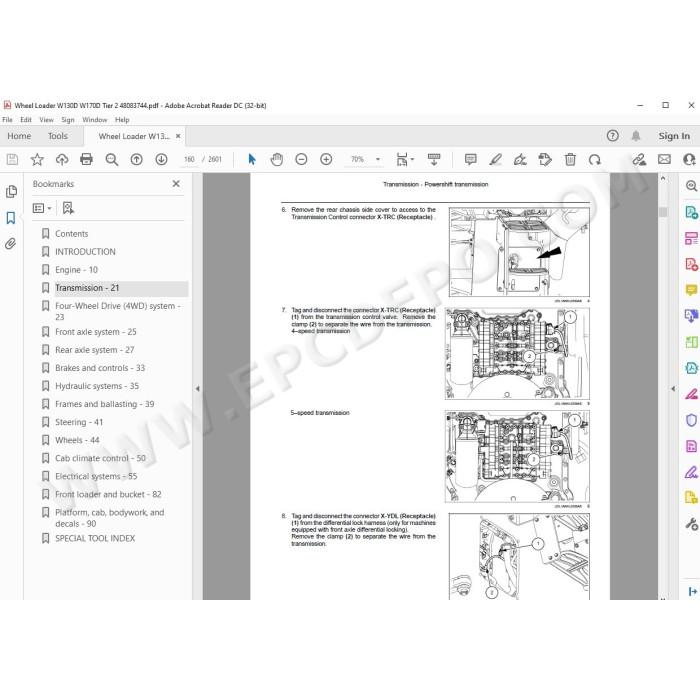Close the Wheel Loader W13... document tab
Image resolution: width=700 pixels, height=700 pixels.
(x=178, y=136)
